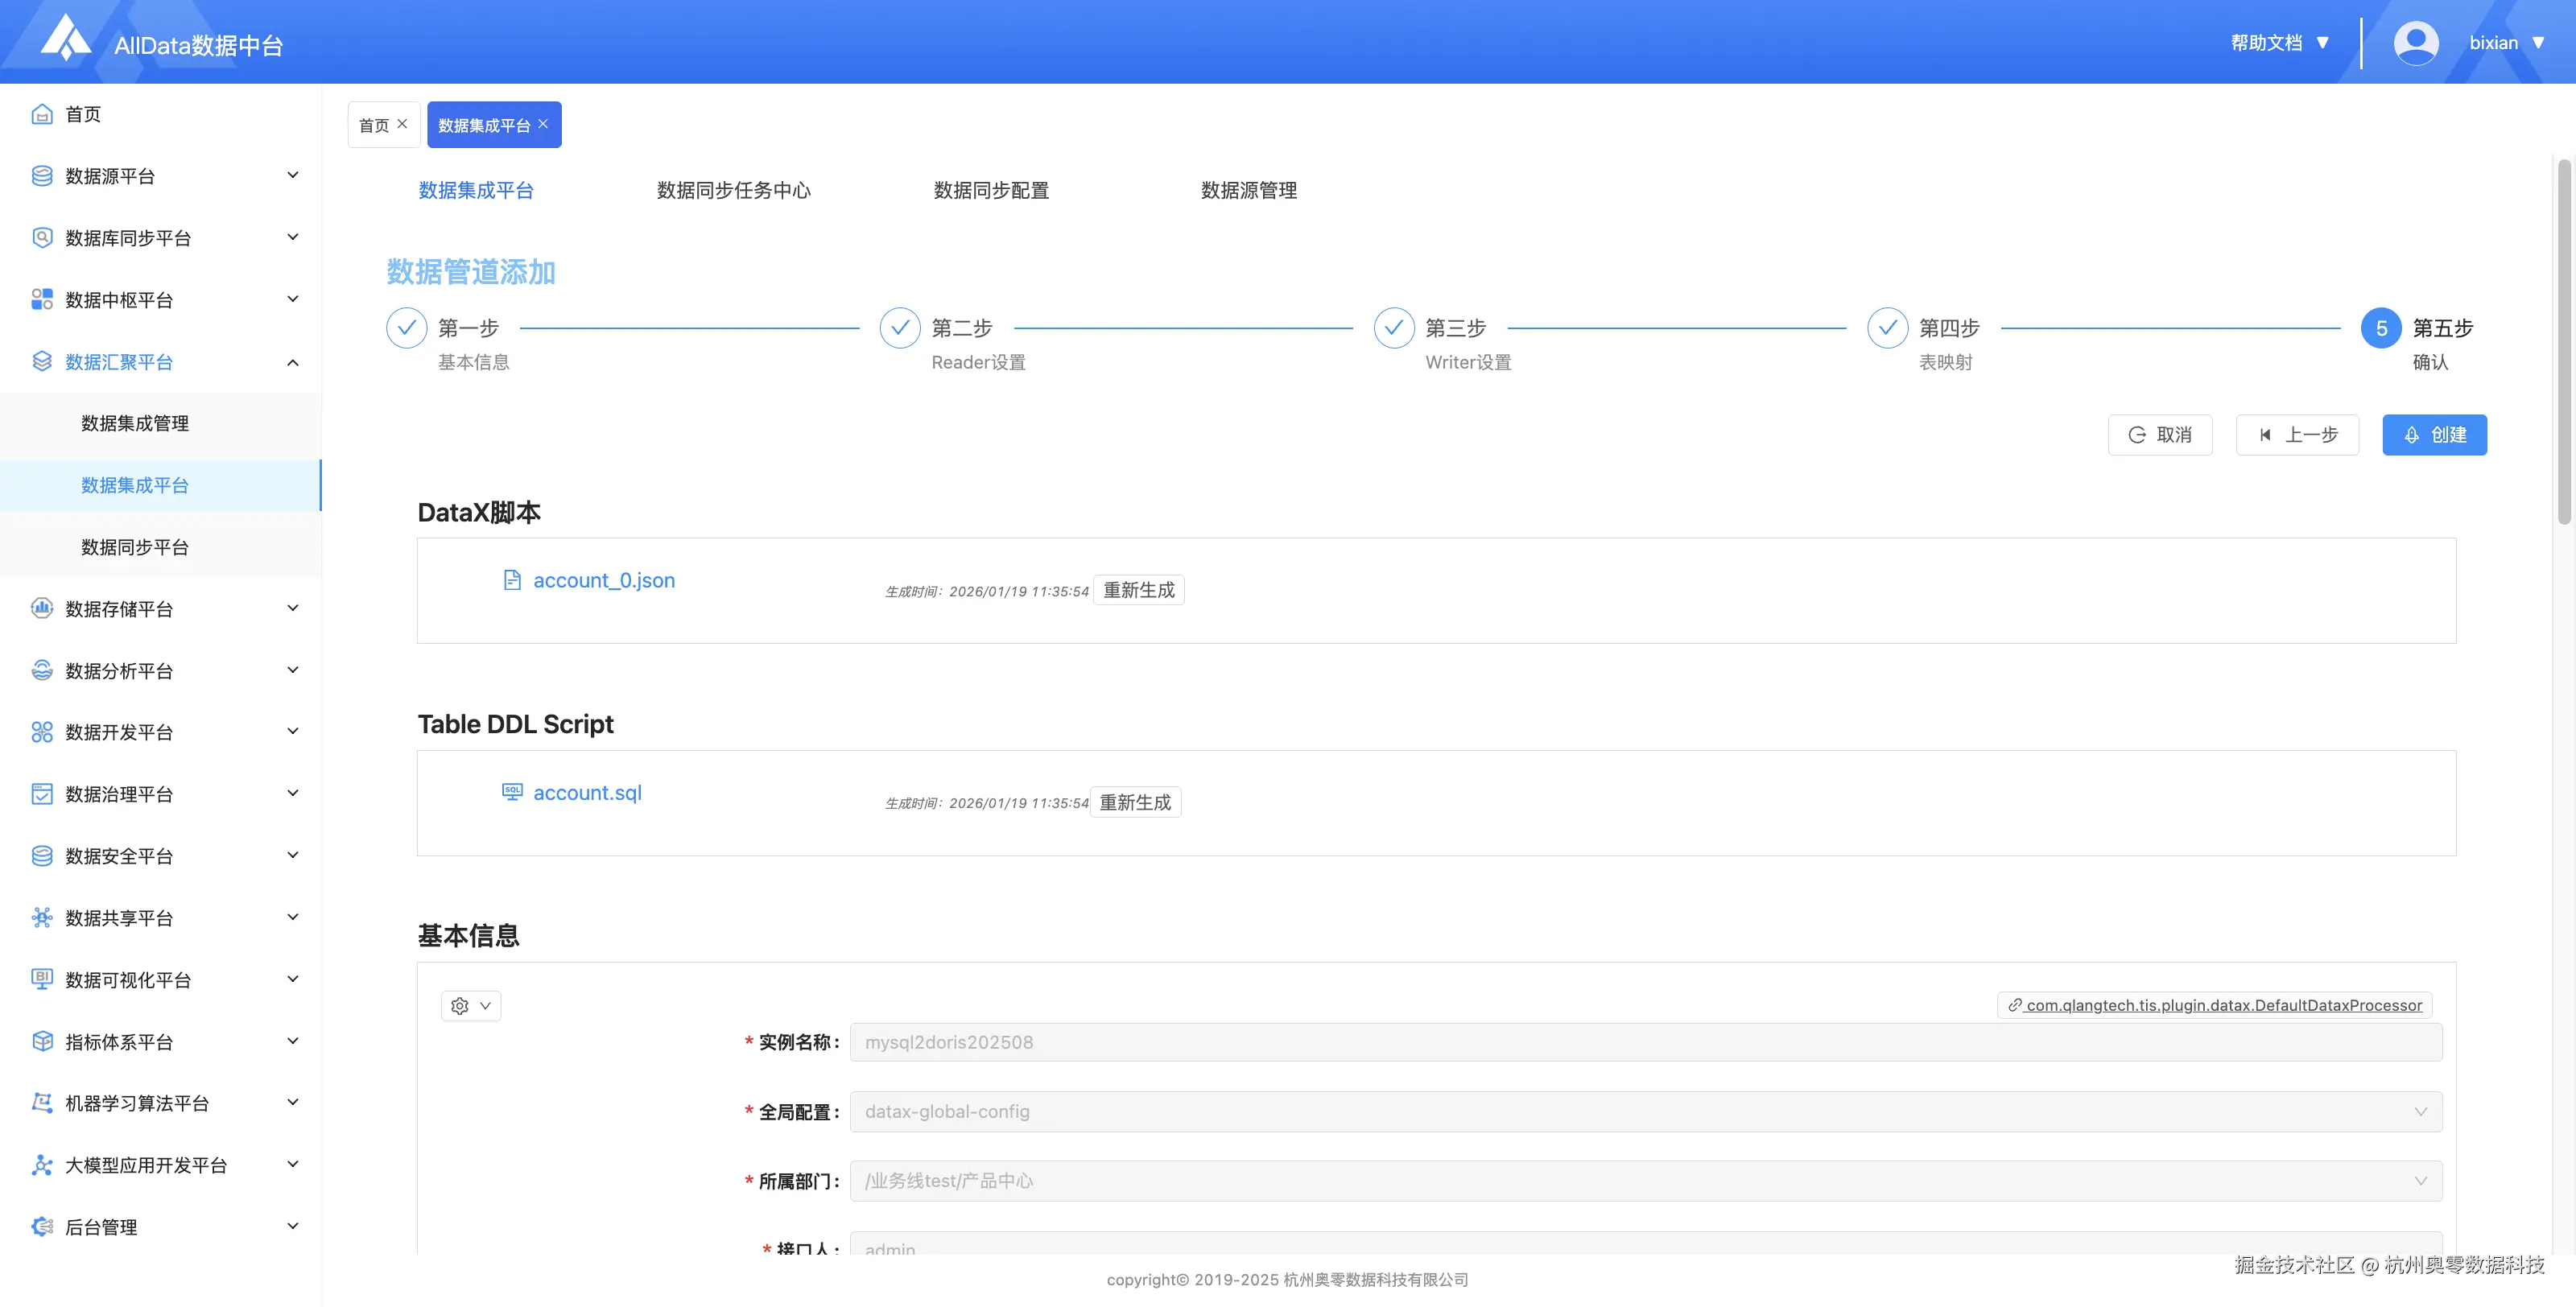Close the 数据集成平台 tab with X
Screen dimensions: 2576x1307
coord(543,124)
